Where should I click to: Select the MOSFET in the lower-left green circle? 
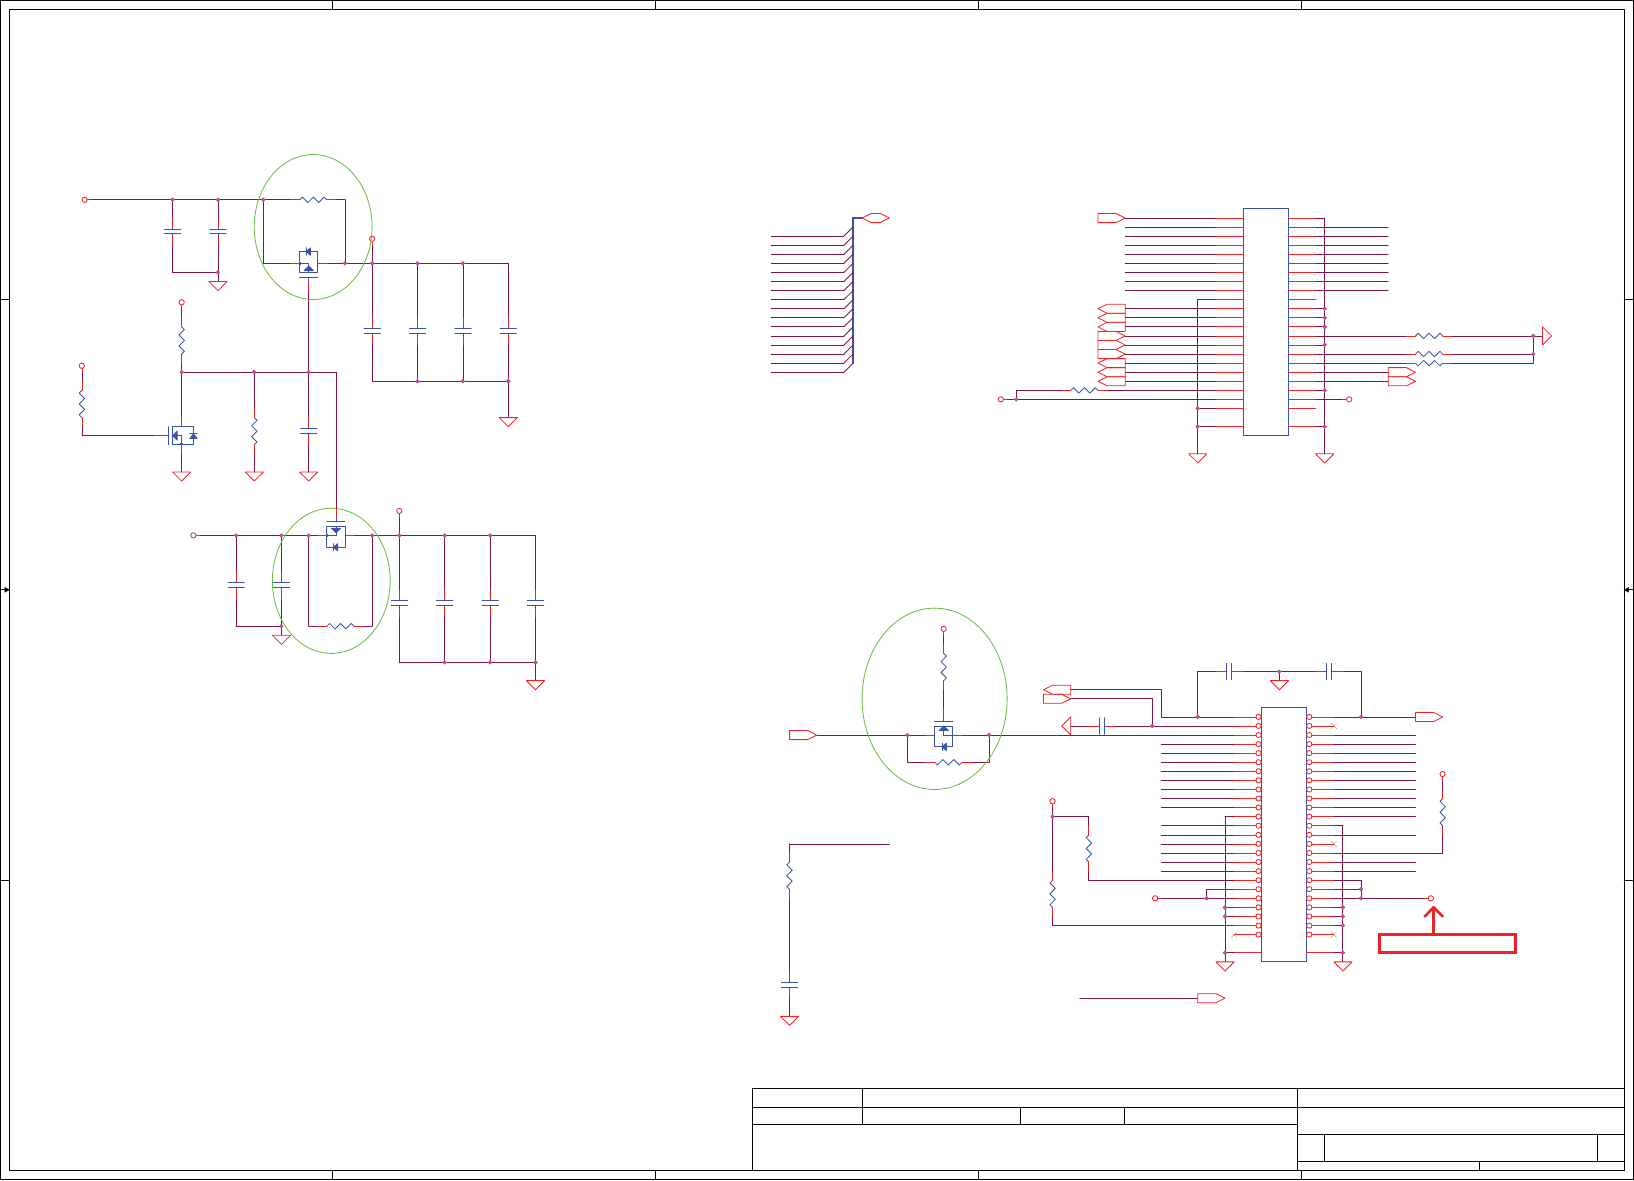pyautogui.click(x=336, y=536)
